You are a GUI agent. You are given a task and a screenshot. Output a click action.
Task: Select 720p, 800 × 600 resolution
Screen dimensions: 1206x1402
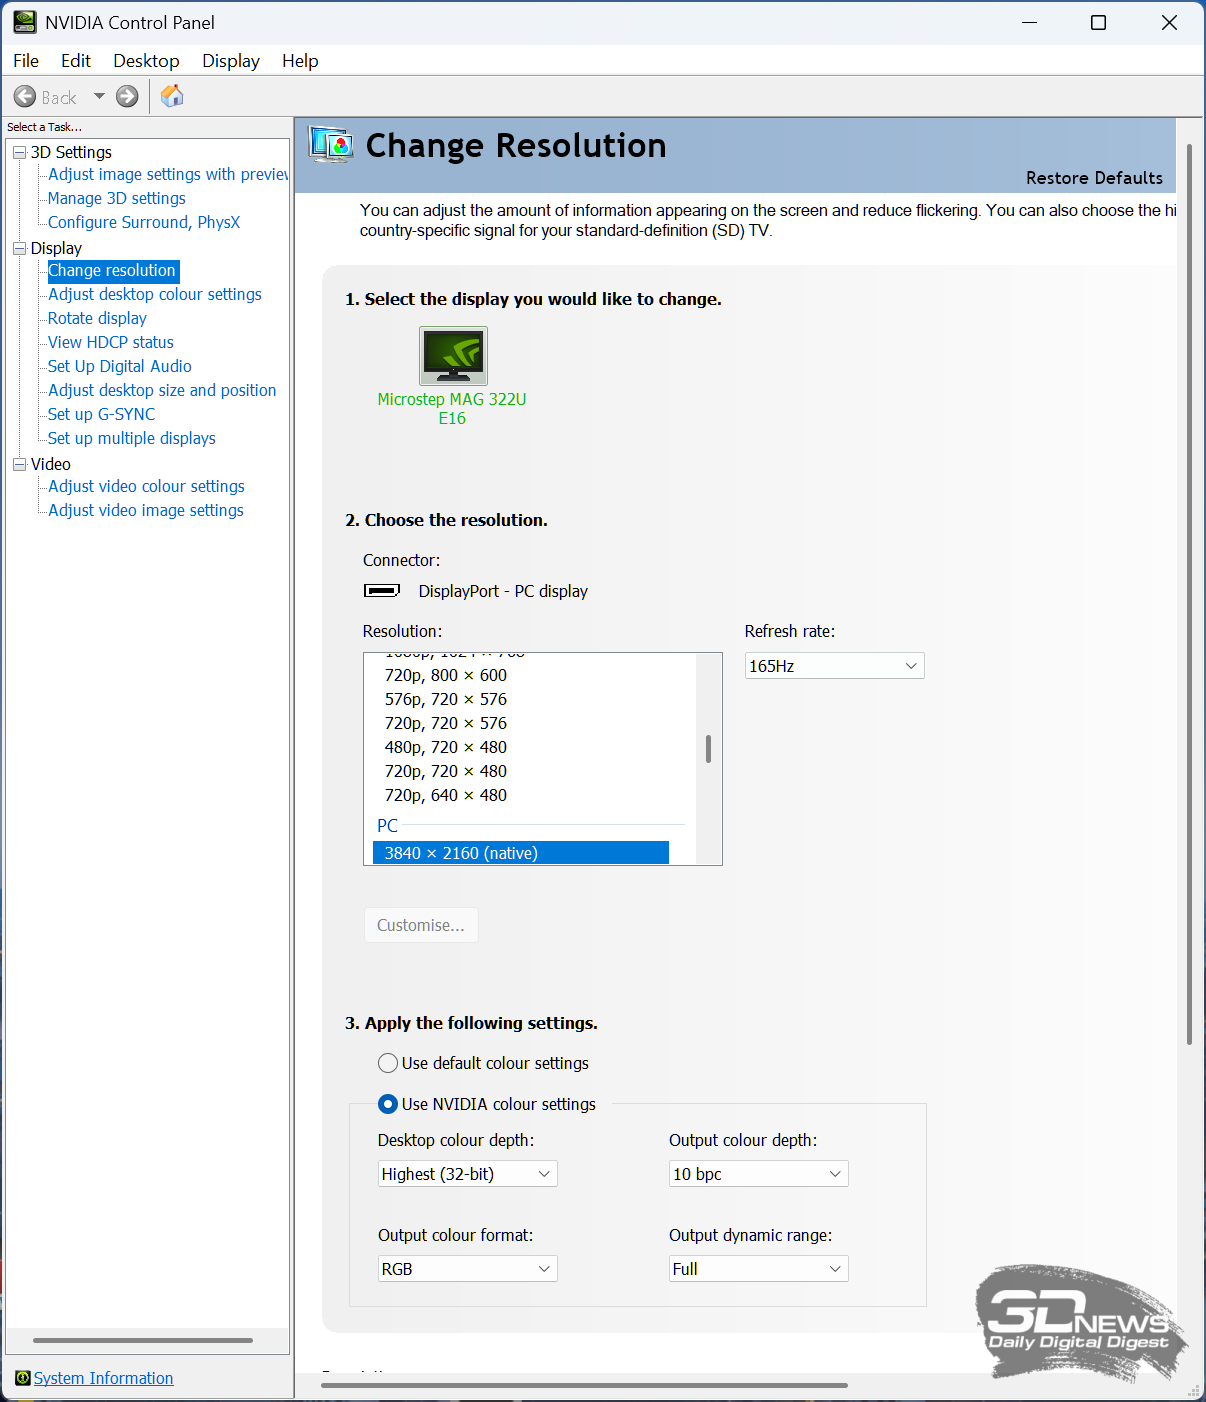(446, 675)
